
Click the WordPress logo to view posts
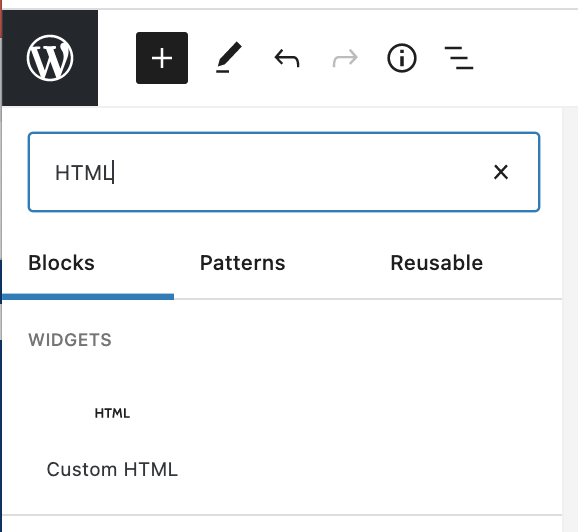[x=50, y=58]
